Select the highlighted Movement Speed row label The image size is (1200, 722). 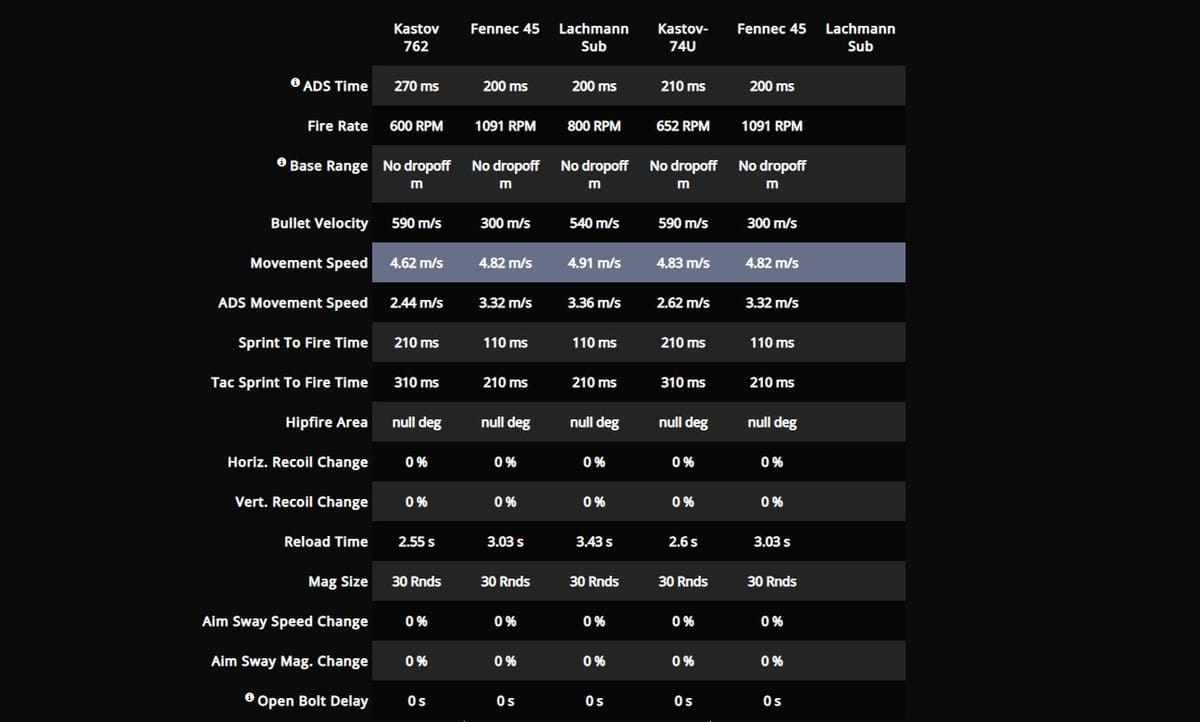pos(309,263)
